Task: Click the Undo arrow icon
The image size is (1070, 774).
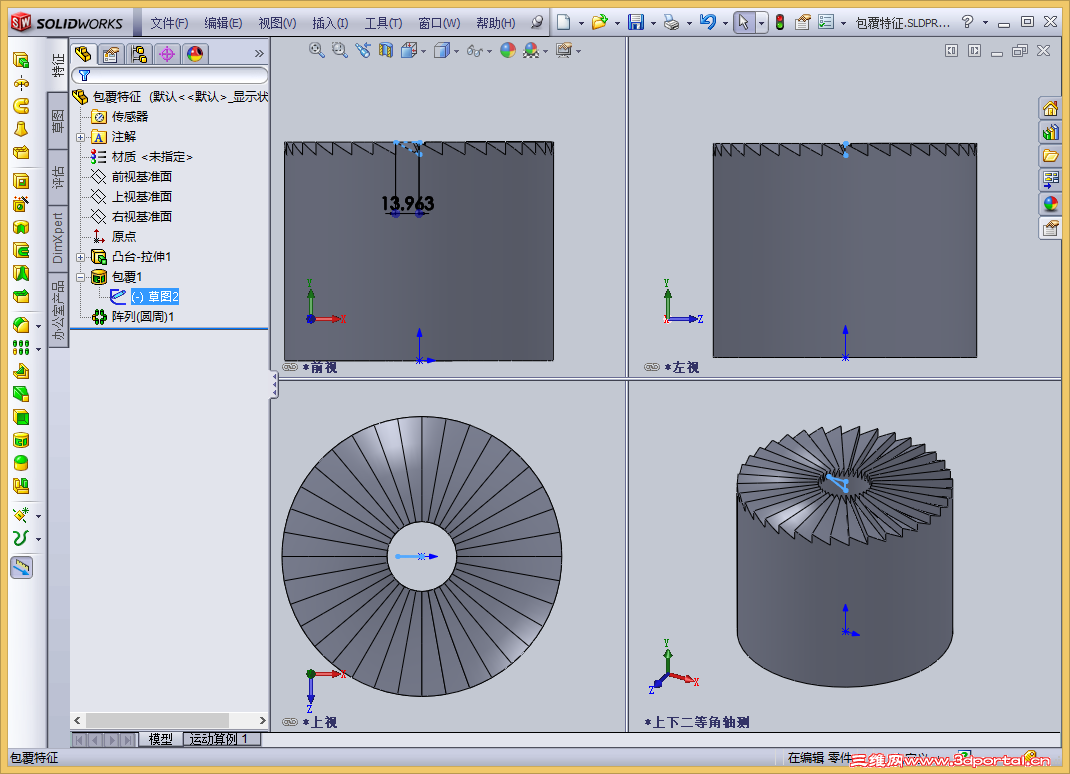Action: coord(708,23)
